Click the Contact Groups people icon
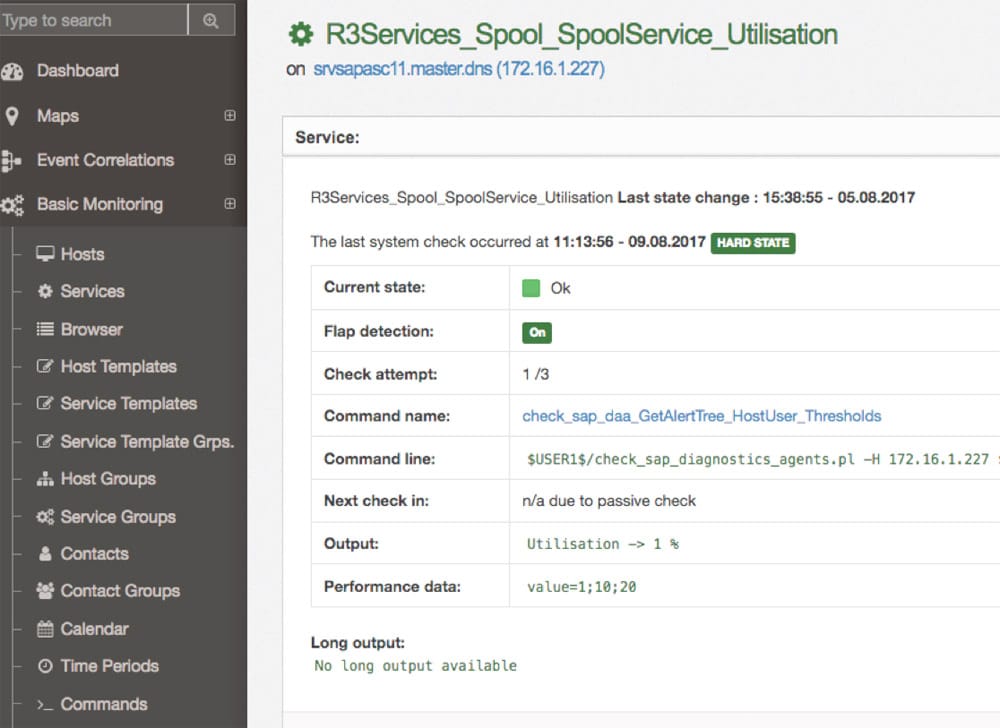Viewport: 1000px width, 728px height. (45, 590)
